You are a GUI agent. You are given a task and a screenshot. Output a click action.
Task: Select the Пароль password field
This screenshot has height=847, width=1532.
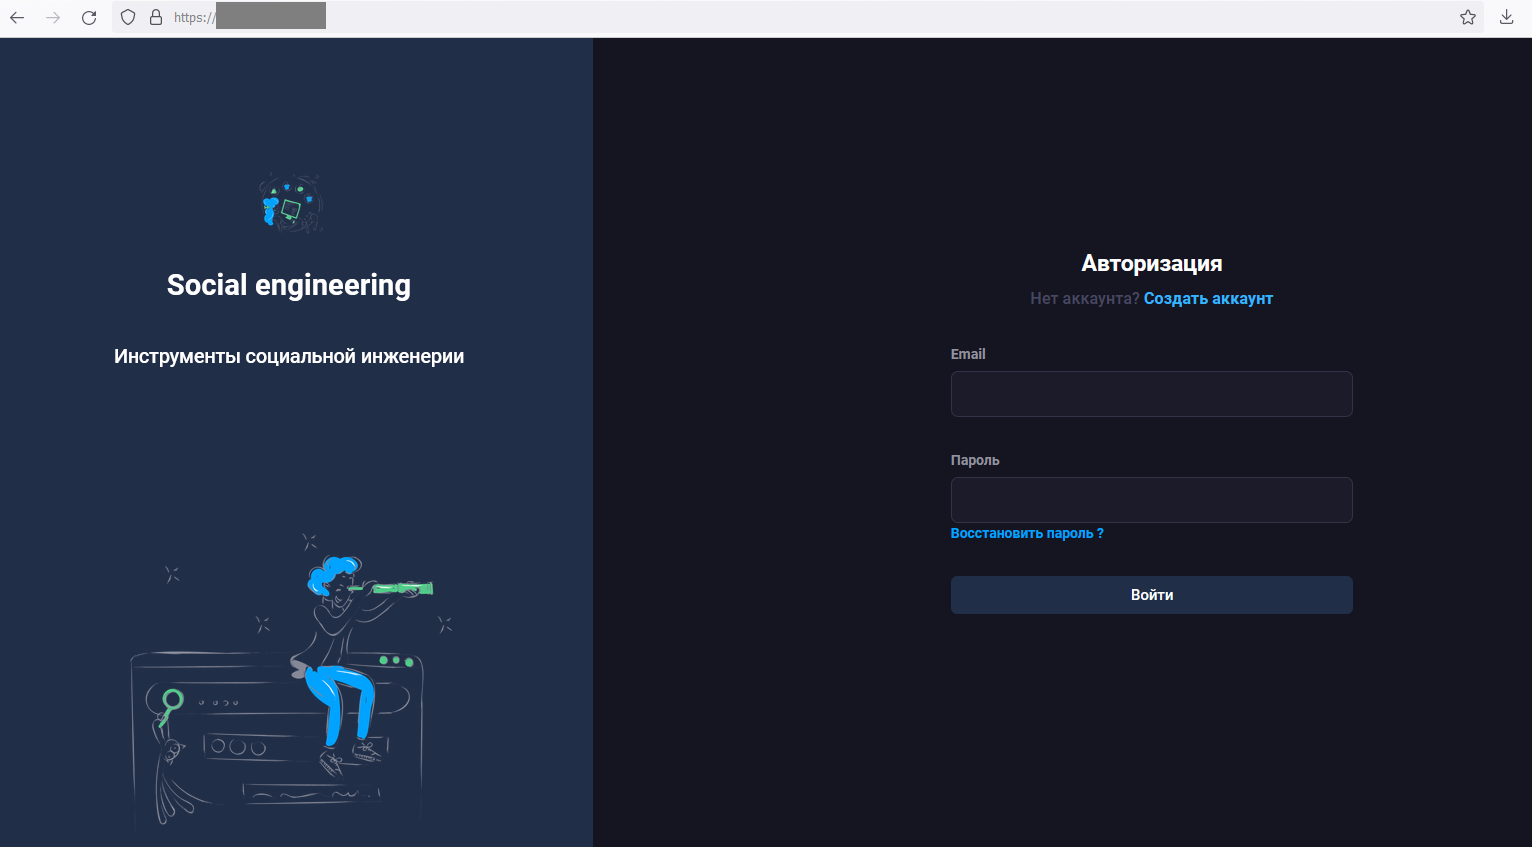[x=1151, y=500]
